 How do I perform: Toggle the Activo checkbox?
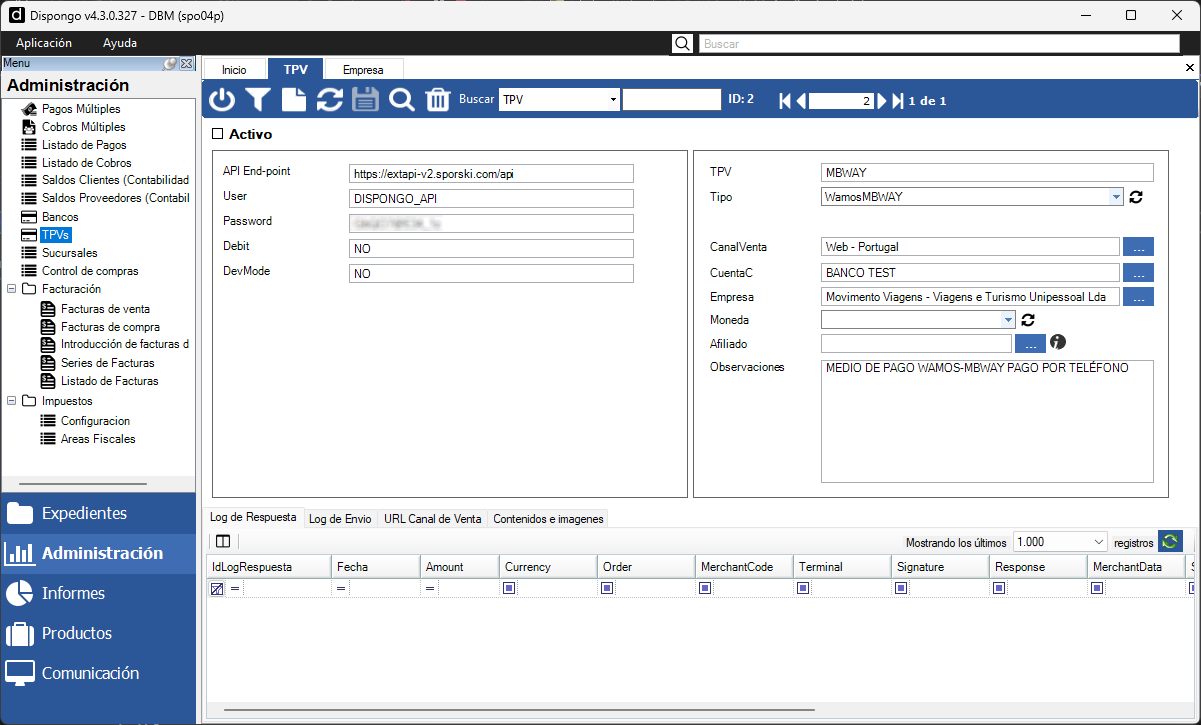[x=218, y=134]
